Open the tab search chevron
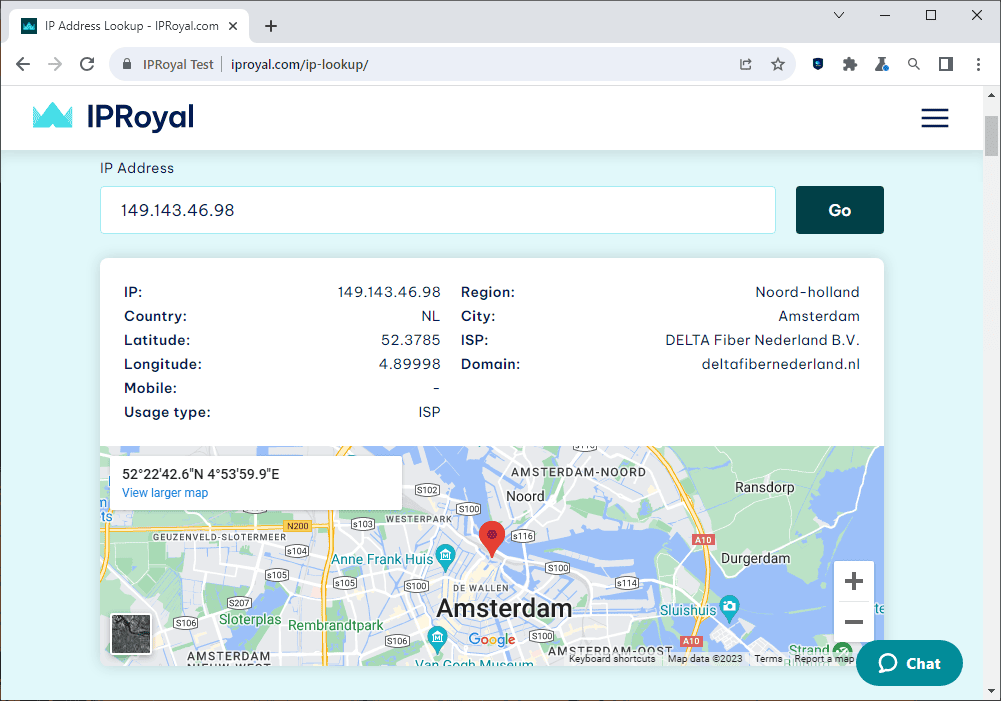Image resolution: width=1001 pixels, height=701 pixels. click(x=839, y=15)
